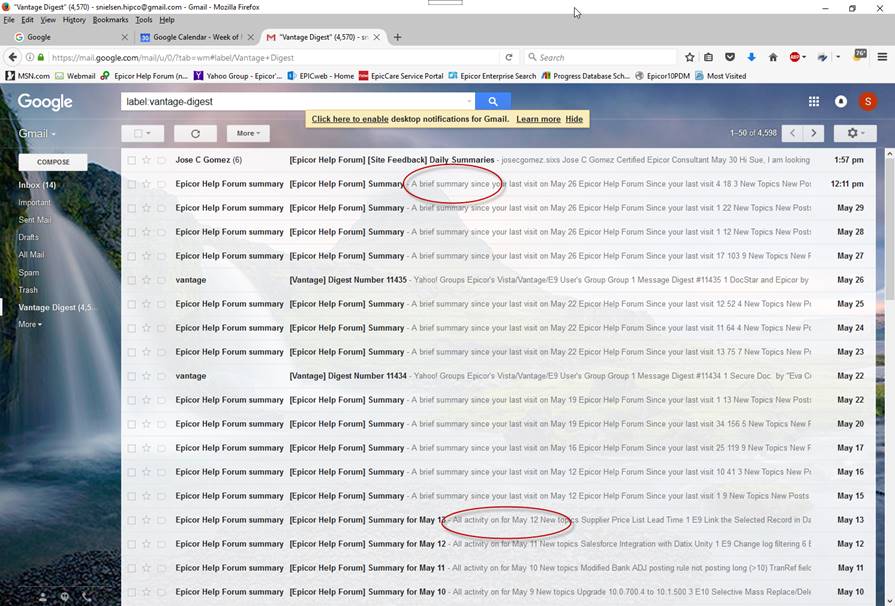Screen dimensions: 895x606
Task: Tick the Digest Number 11435 email checkbox
Action: [132, 280]
